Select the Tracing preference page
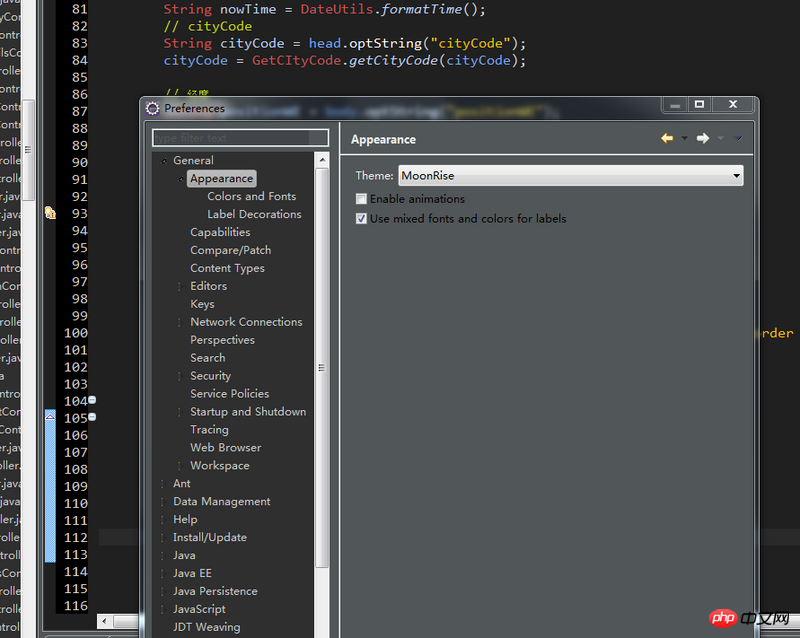800x638 pixels. (x=209, y=430)
